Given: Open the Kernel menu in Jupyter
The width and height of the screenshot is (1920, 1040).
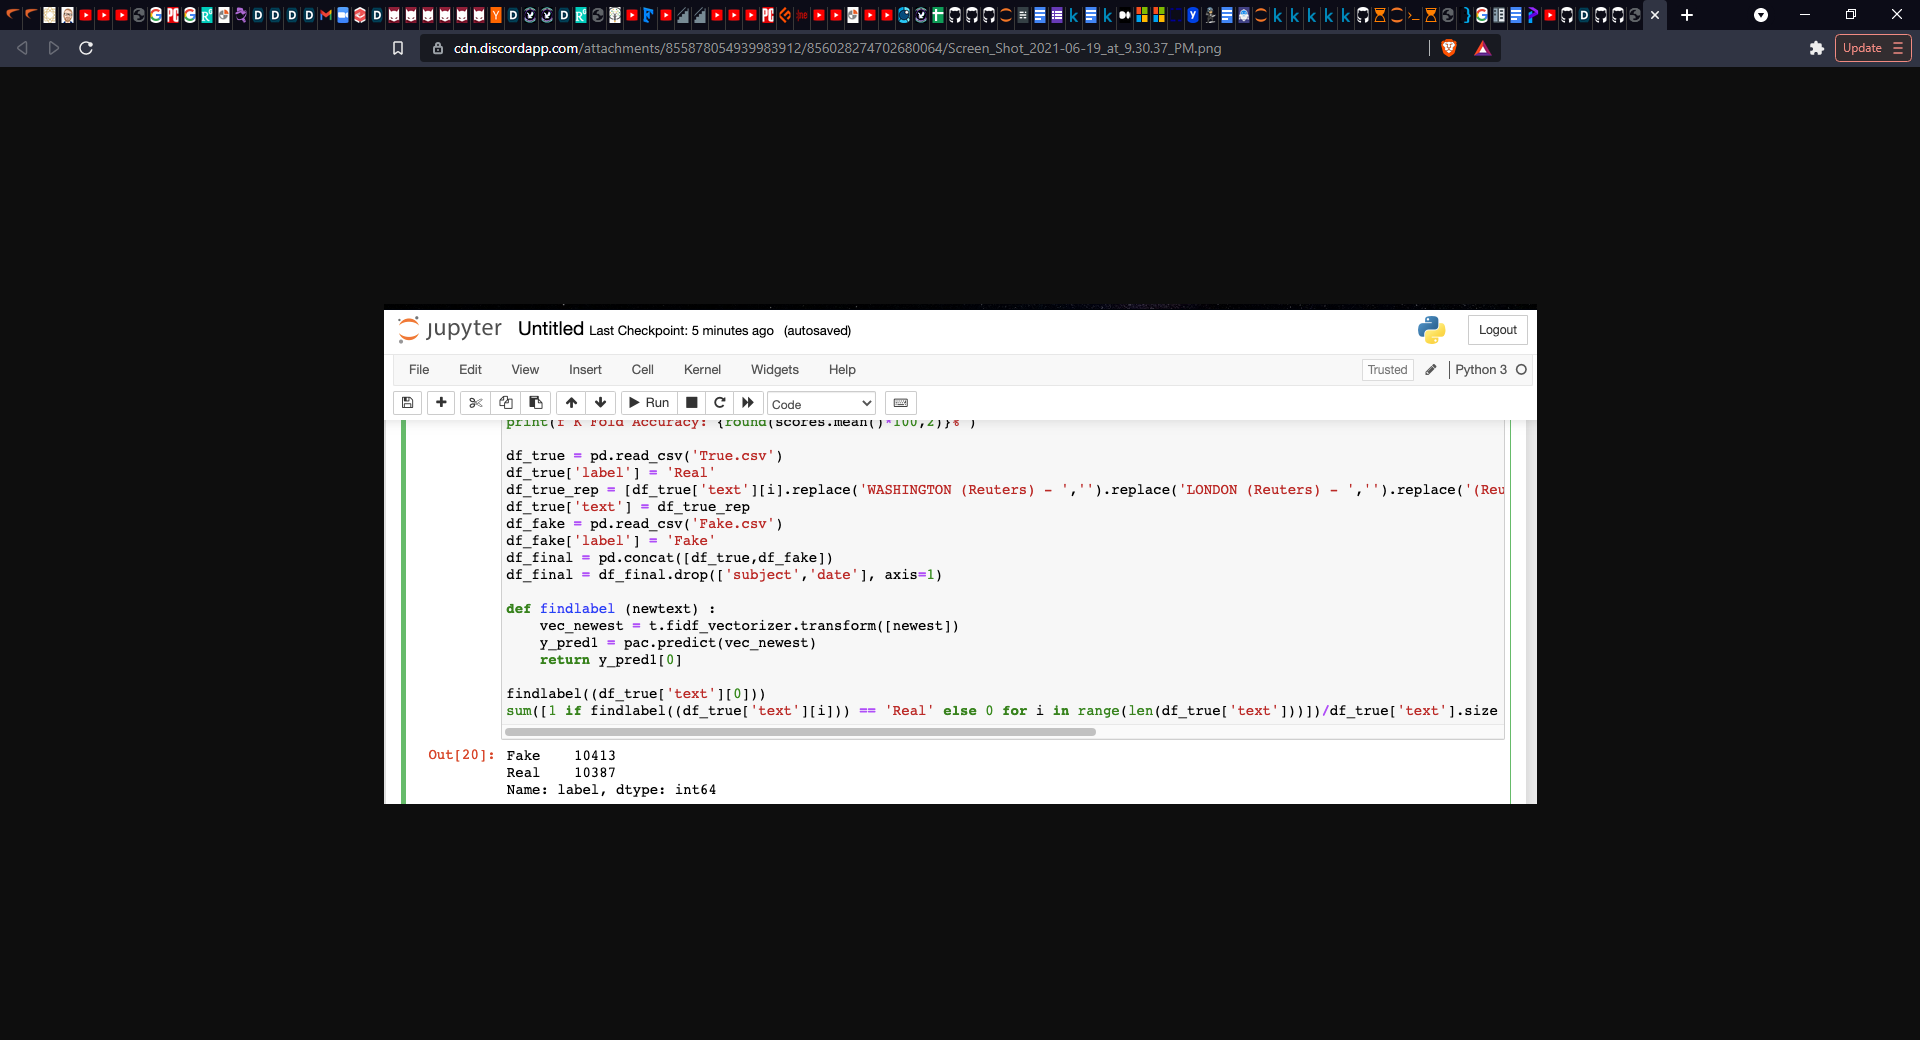Looking at the screenshot, I should [702, 370].
